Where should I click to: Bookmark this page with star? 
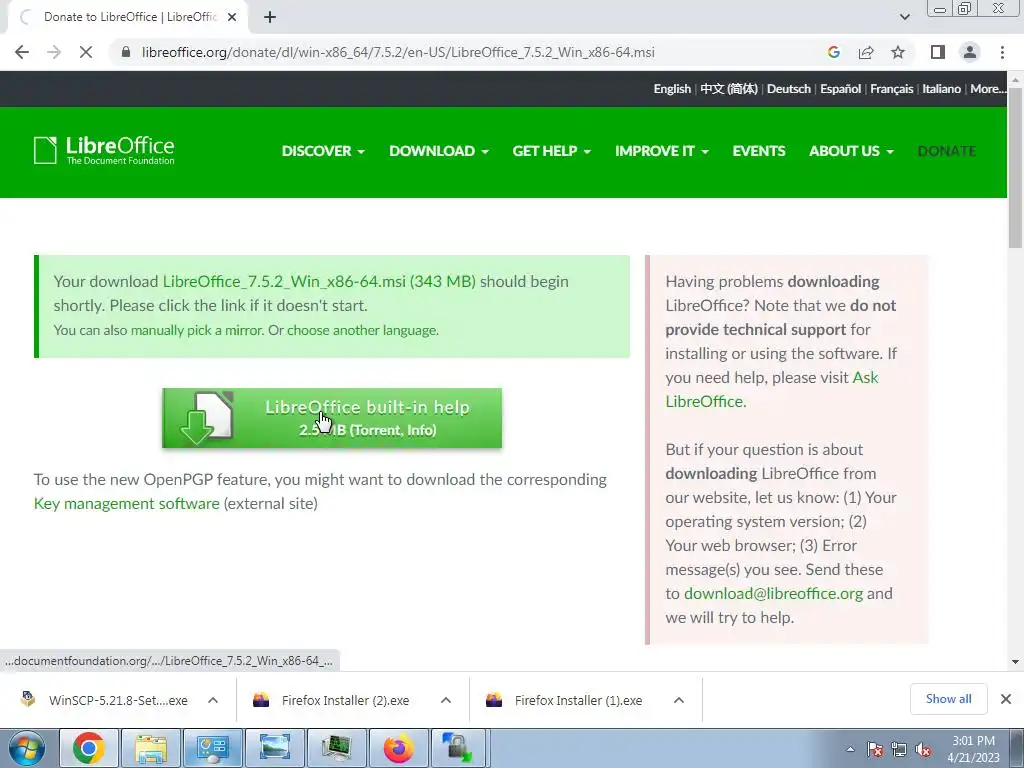[898, 52]
